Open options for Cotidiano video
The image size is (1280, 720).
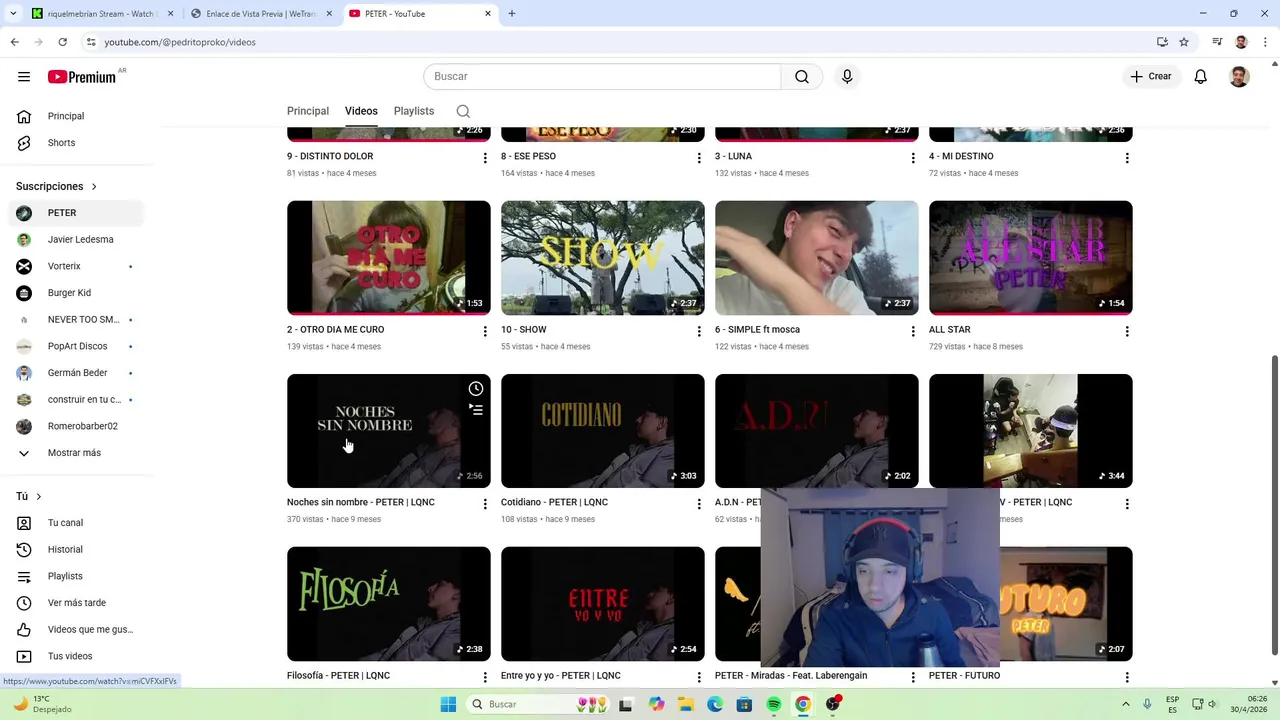699,504
